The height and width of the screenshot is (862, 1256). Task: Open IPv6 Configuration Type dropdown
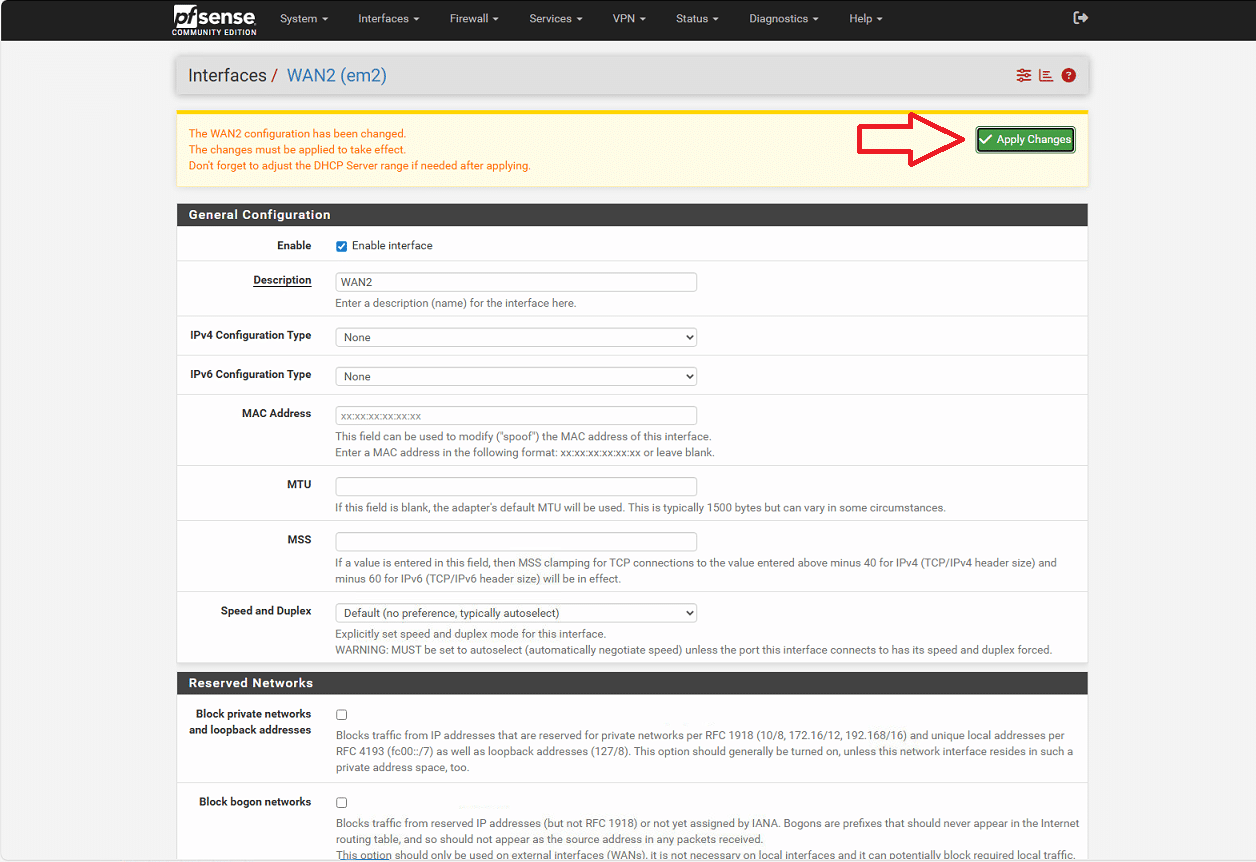coord(516,377)
